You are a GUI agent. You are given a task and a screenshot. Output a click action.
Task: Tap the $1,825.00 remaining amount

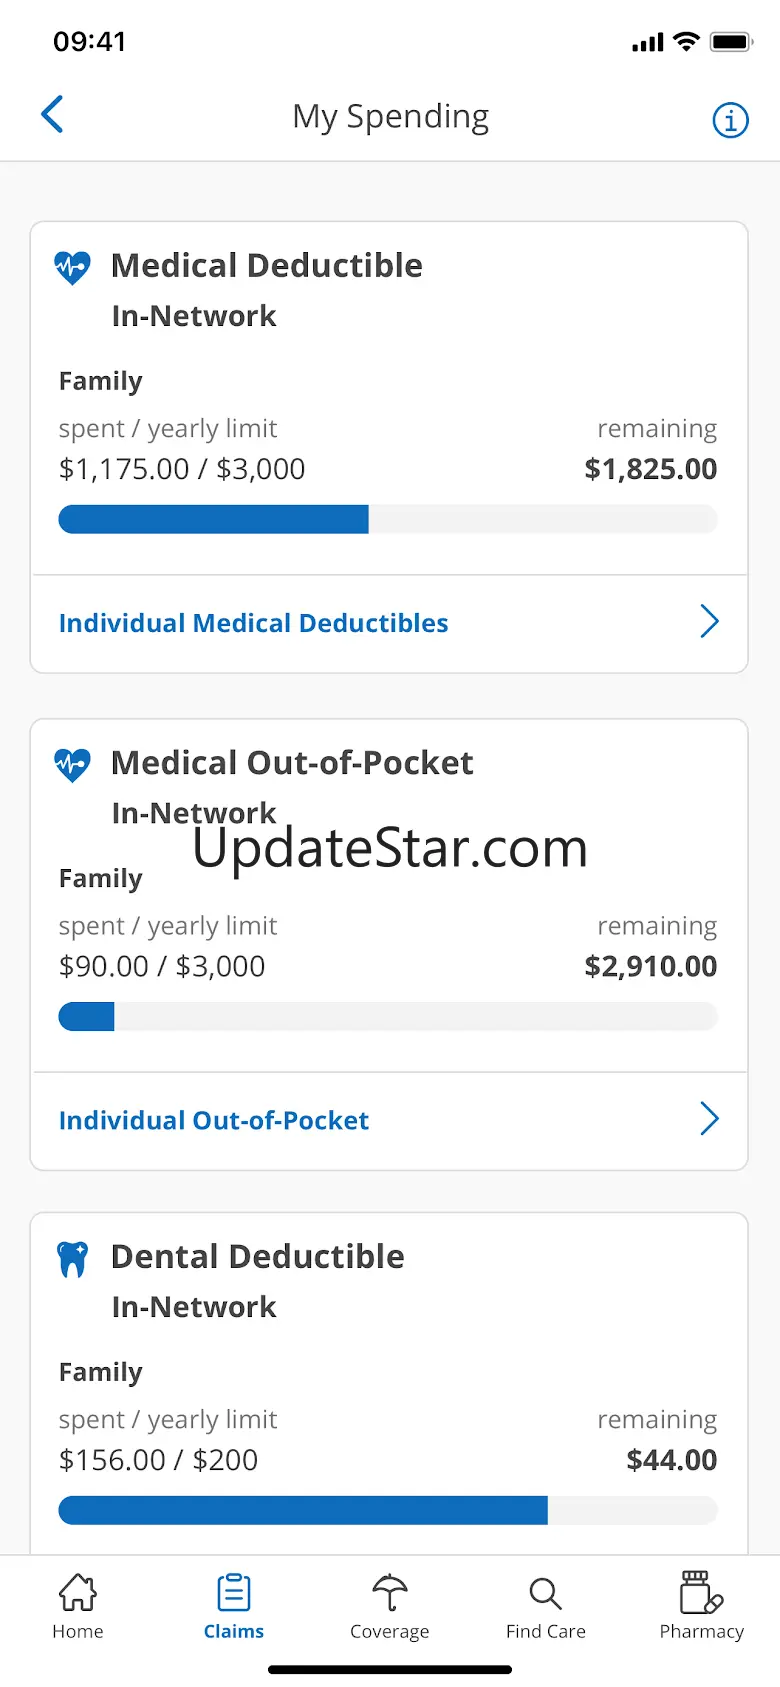(651, 469)
